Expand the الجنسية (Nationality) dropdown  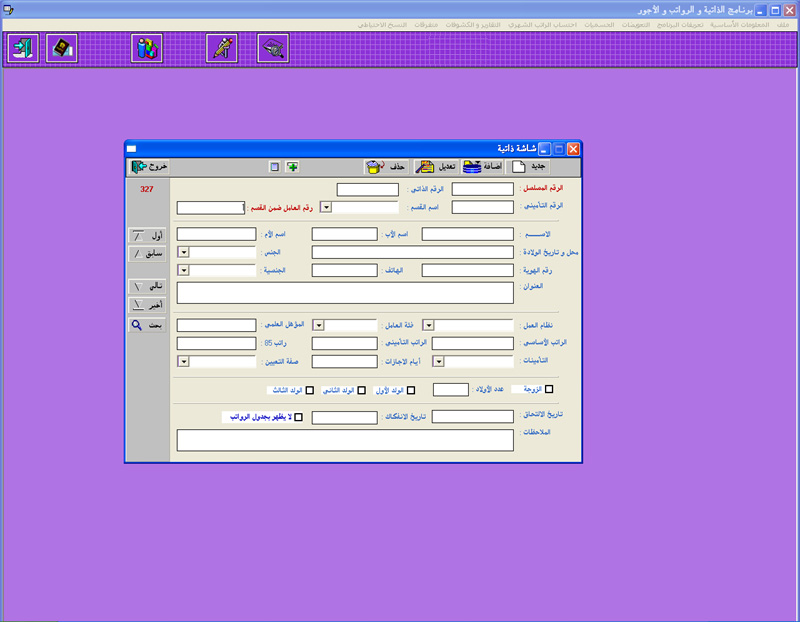pos(184,269)
